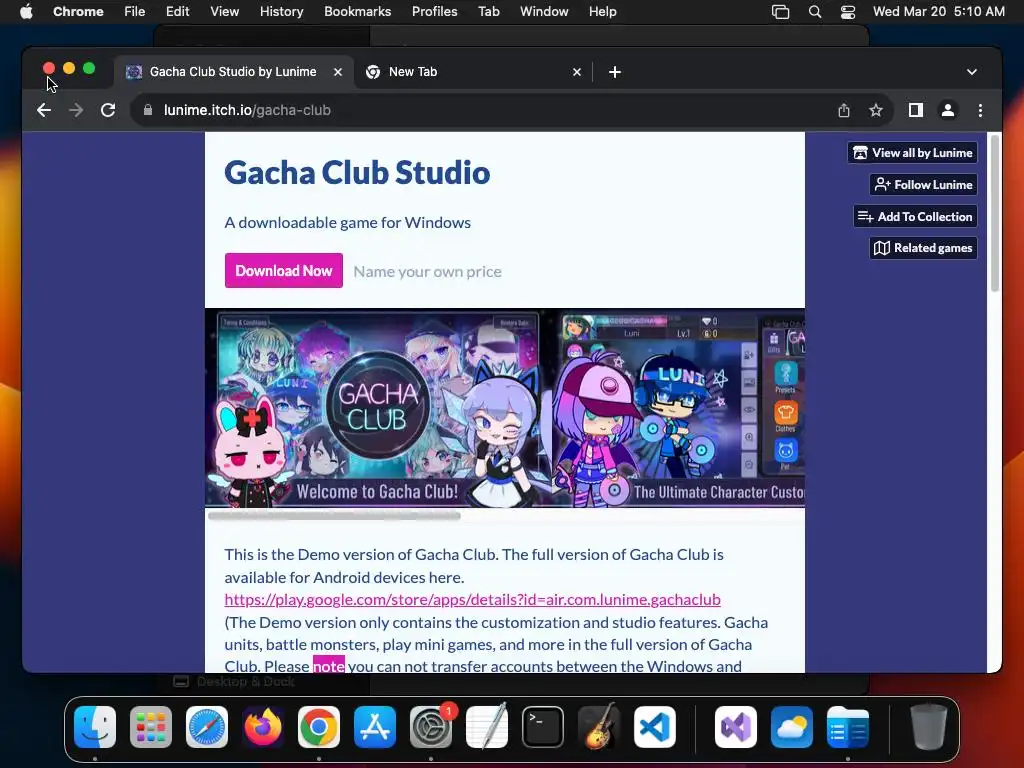The height and width of the screenshot is (768, 1024).
Task: Open the History menu
Action: tap(281, 11)
